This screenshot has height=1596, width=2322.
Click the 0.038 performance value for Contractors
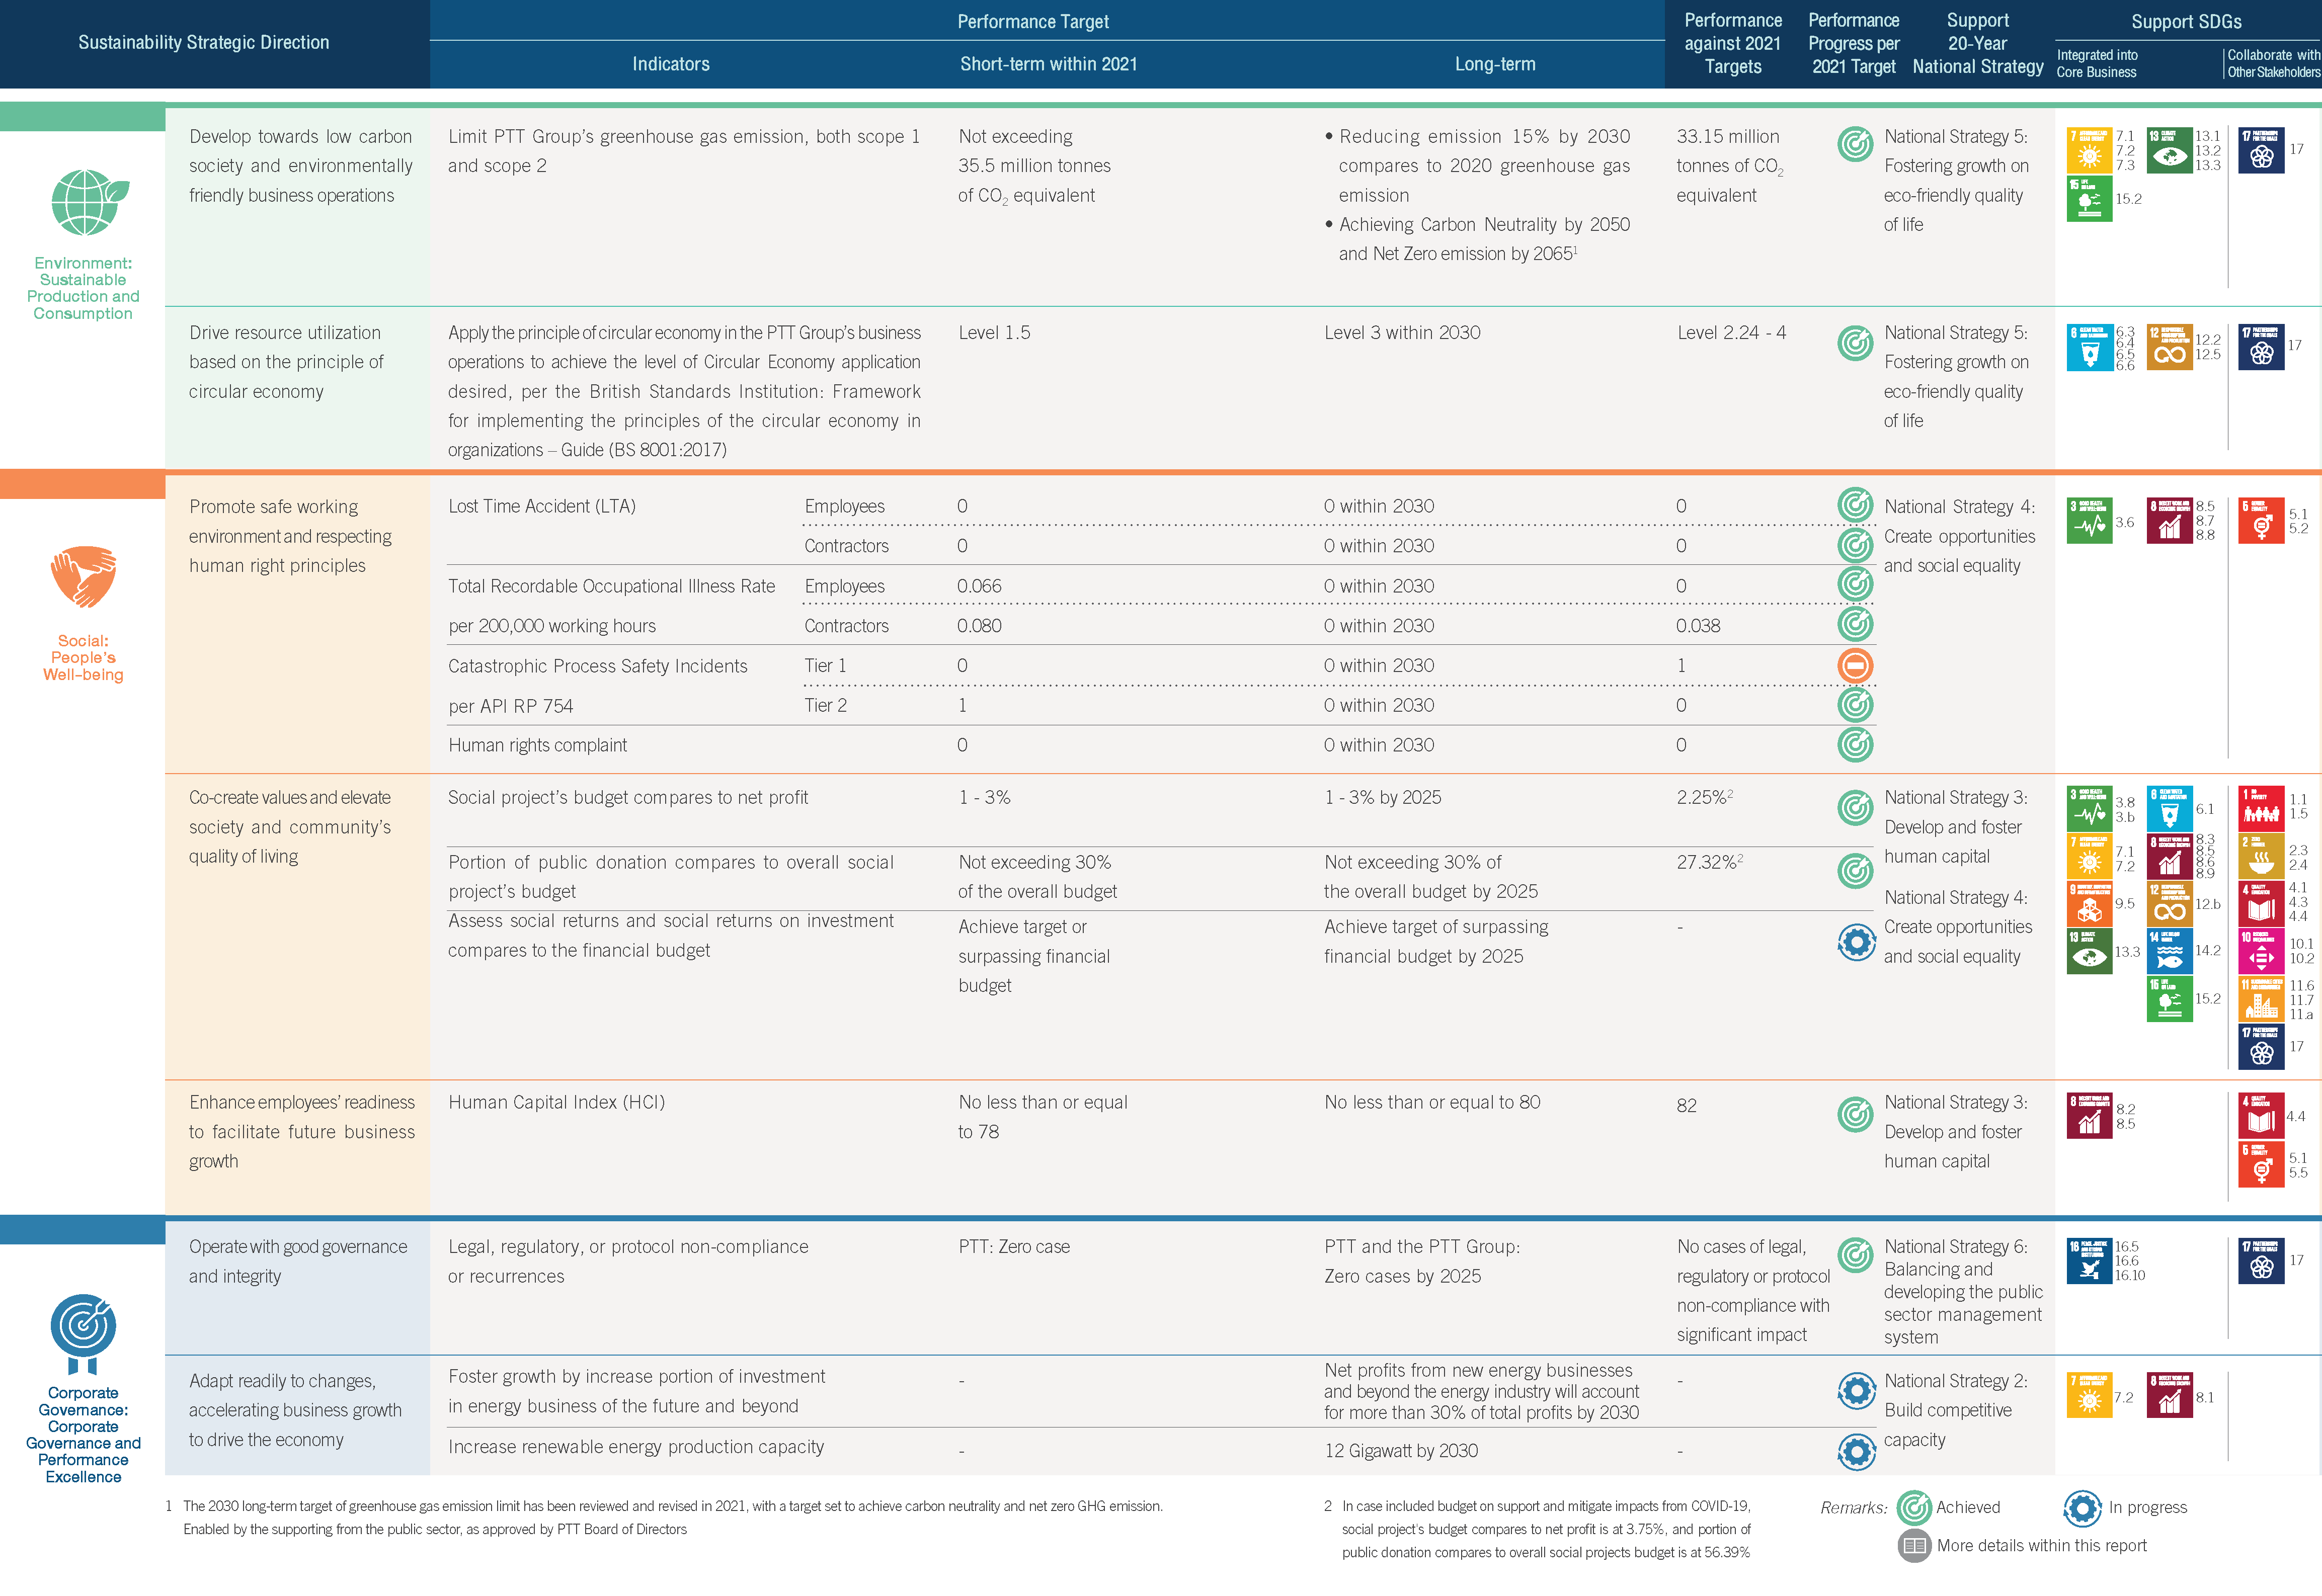point(1698,626)
